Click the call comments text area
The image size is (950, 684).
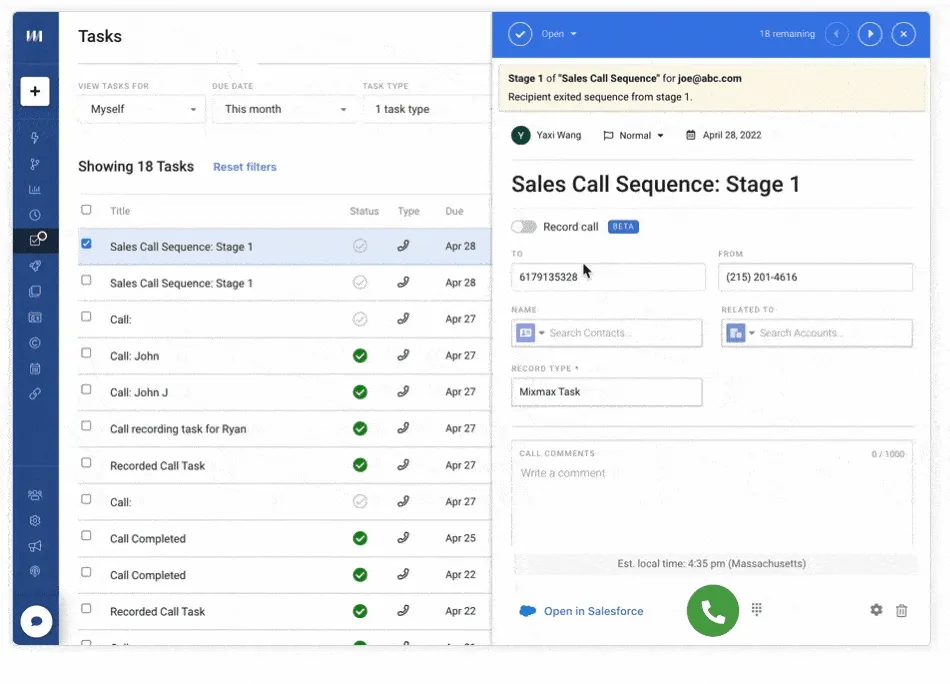[x=712, y=497]
